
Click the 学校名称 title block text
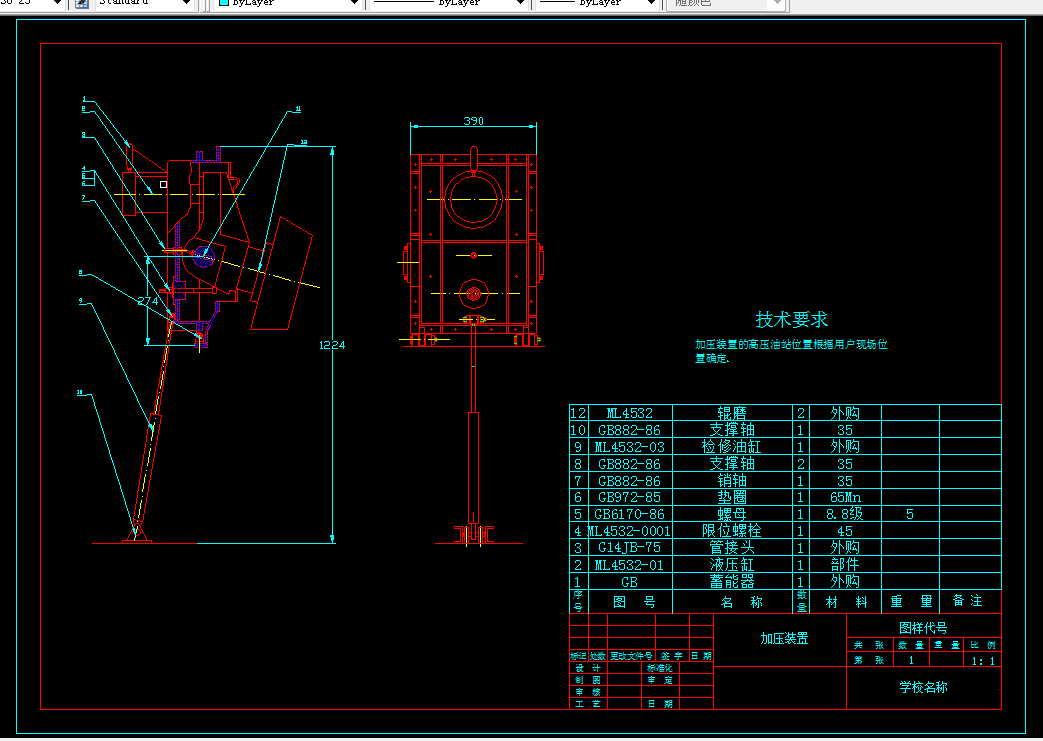coord(923,687)
